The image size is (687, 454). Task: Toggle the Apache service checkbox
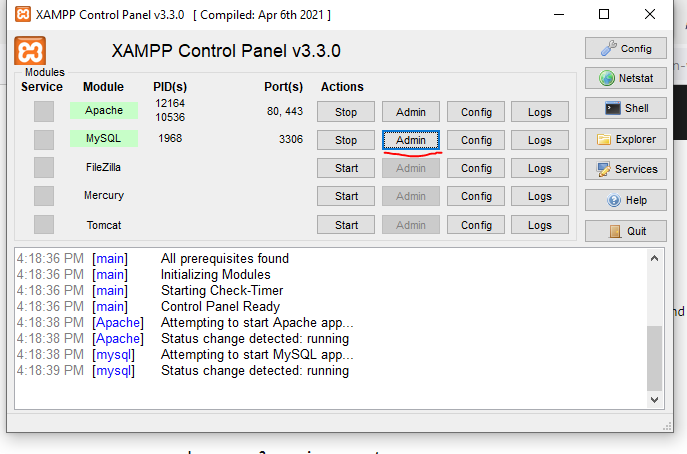pyautogui.click(x=44, y=111)
